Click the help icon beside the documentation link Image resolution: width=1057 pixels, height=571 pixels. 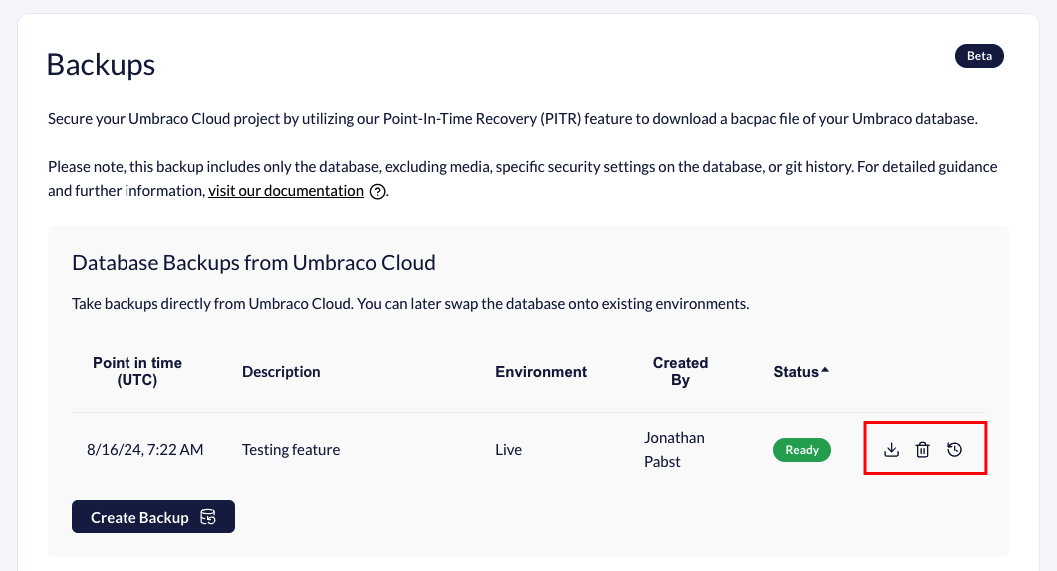(378, 191)
